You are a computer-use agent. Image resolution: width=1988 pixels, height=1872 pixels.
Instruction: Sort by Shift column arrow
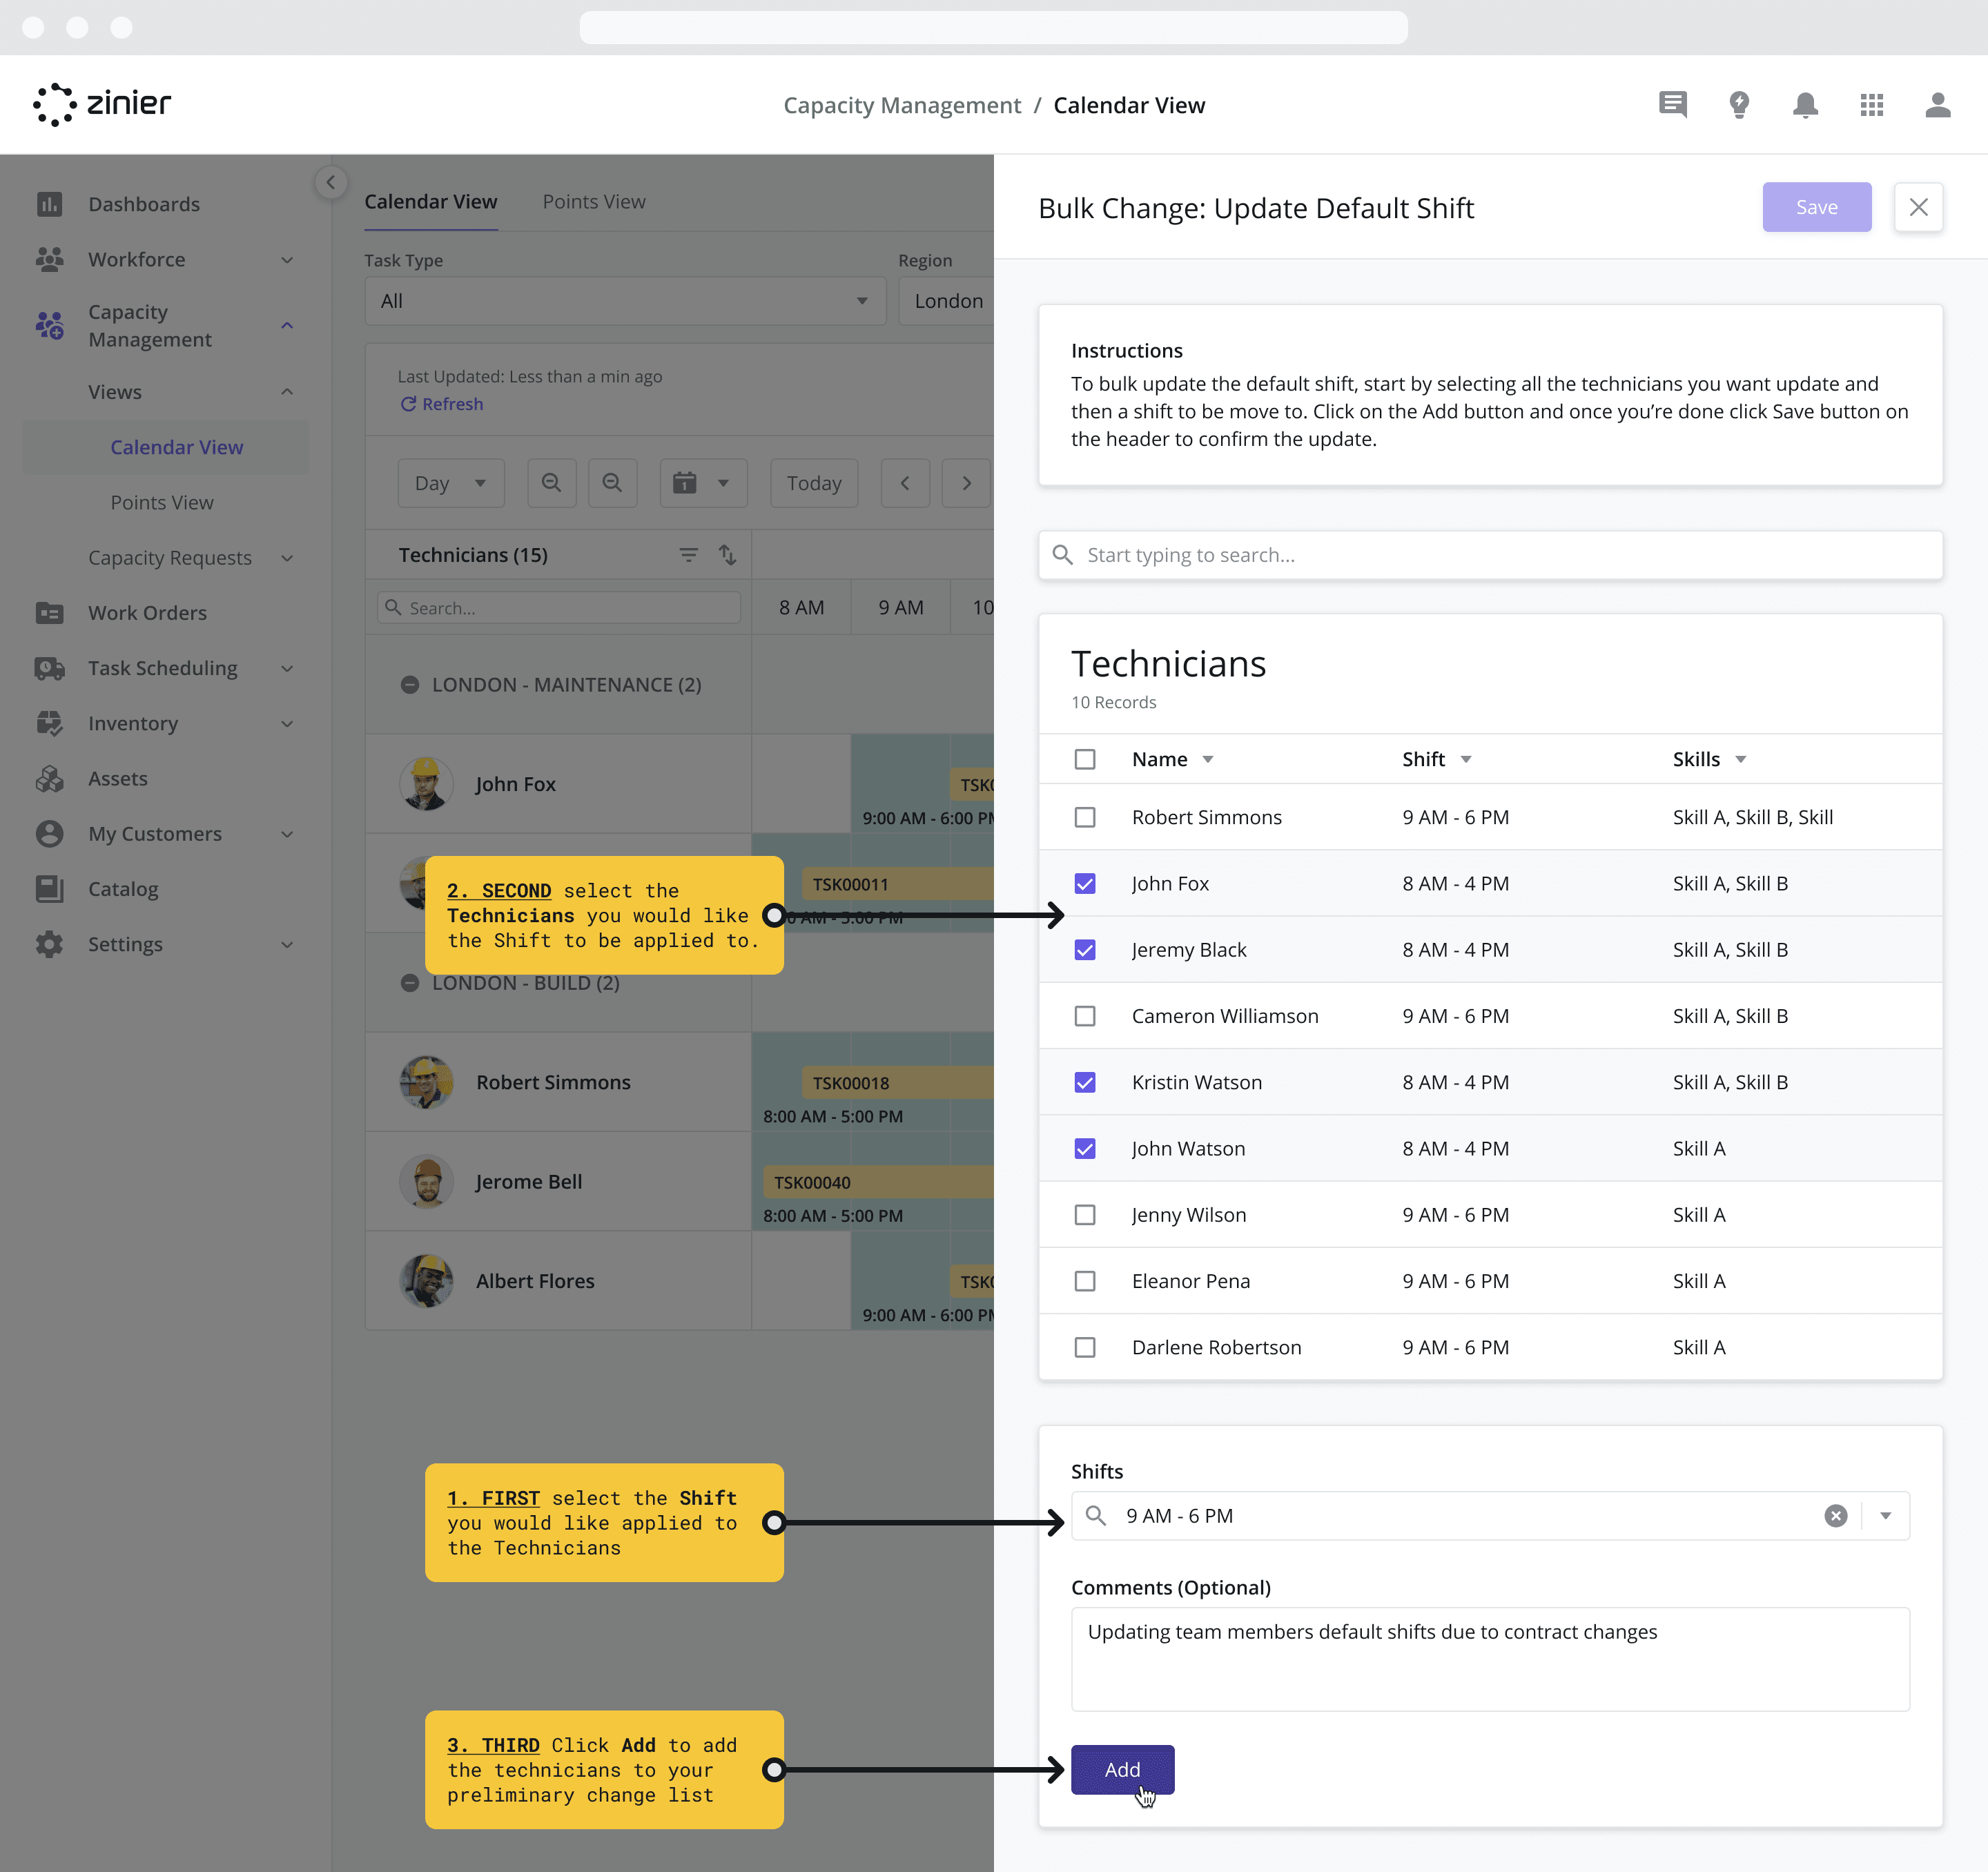click(x=1466, y=760)
